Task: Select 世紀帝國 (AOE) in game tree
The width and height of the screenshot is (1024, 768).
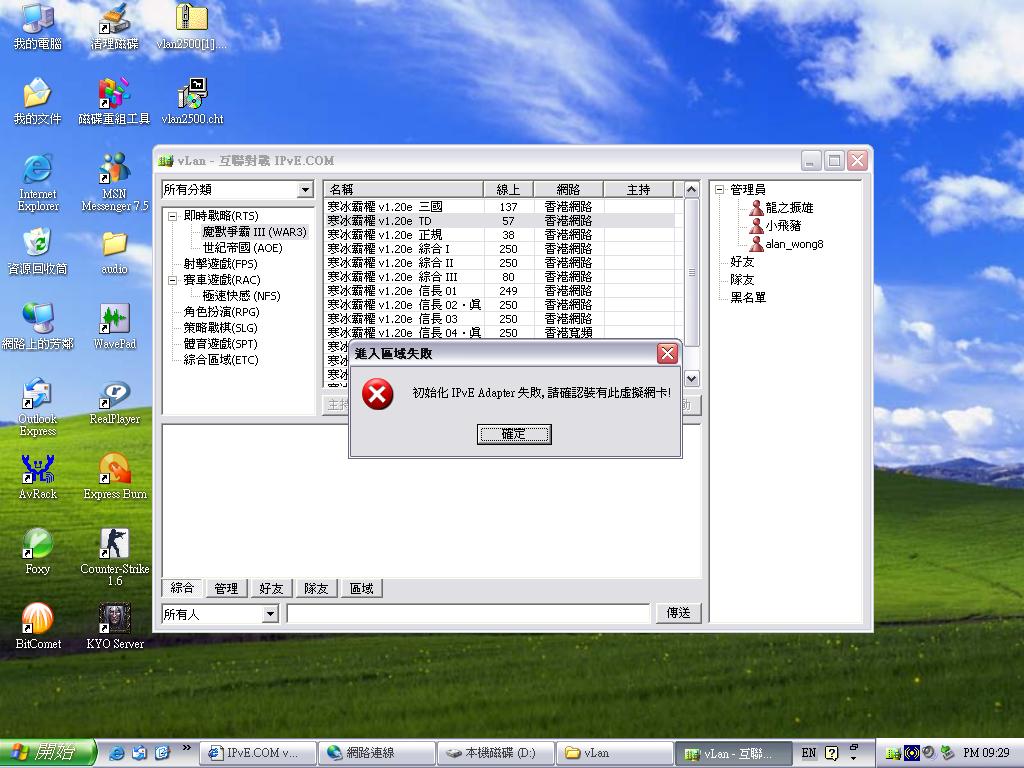Action: click(x=242, y=248)
